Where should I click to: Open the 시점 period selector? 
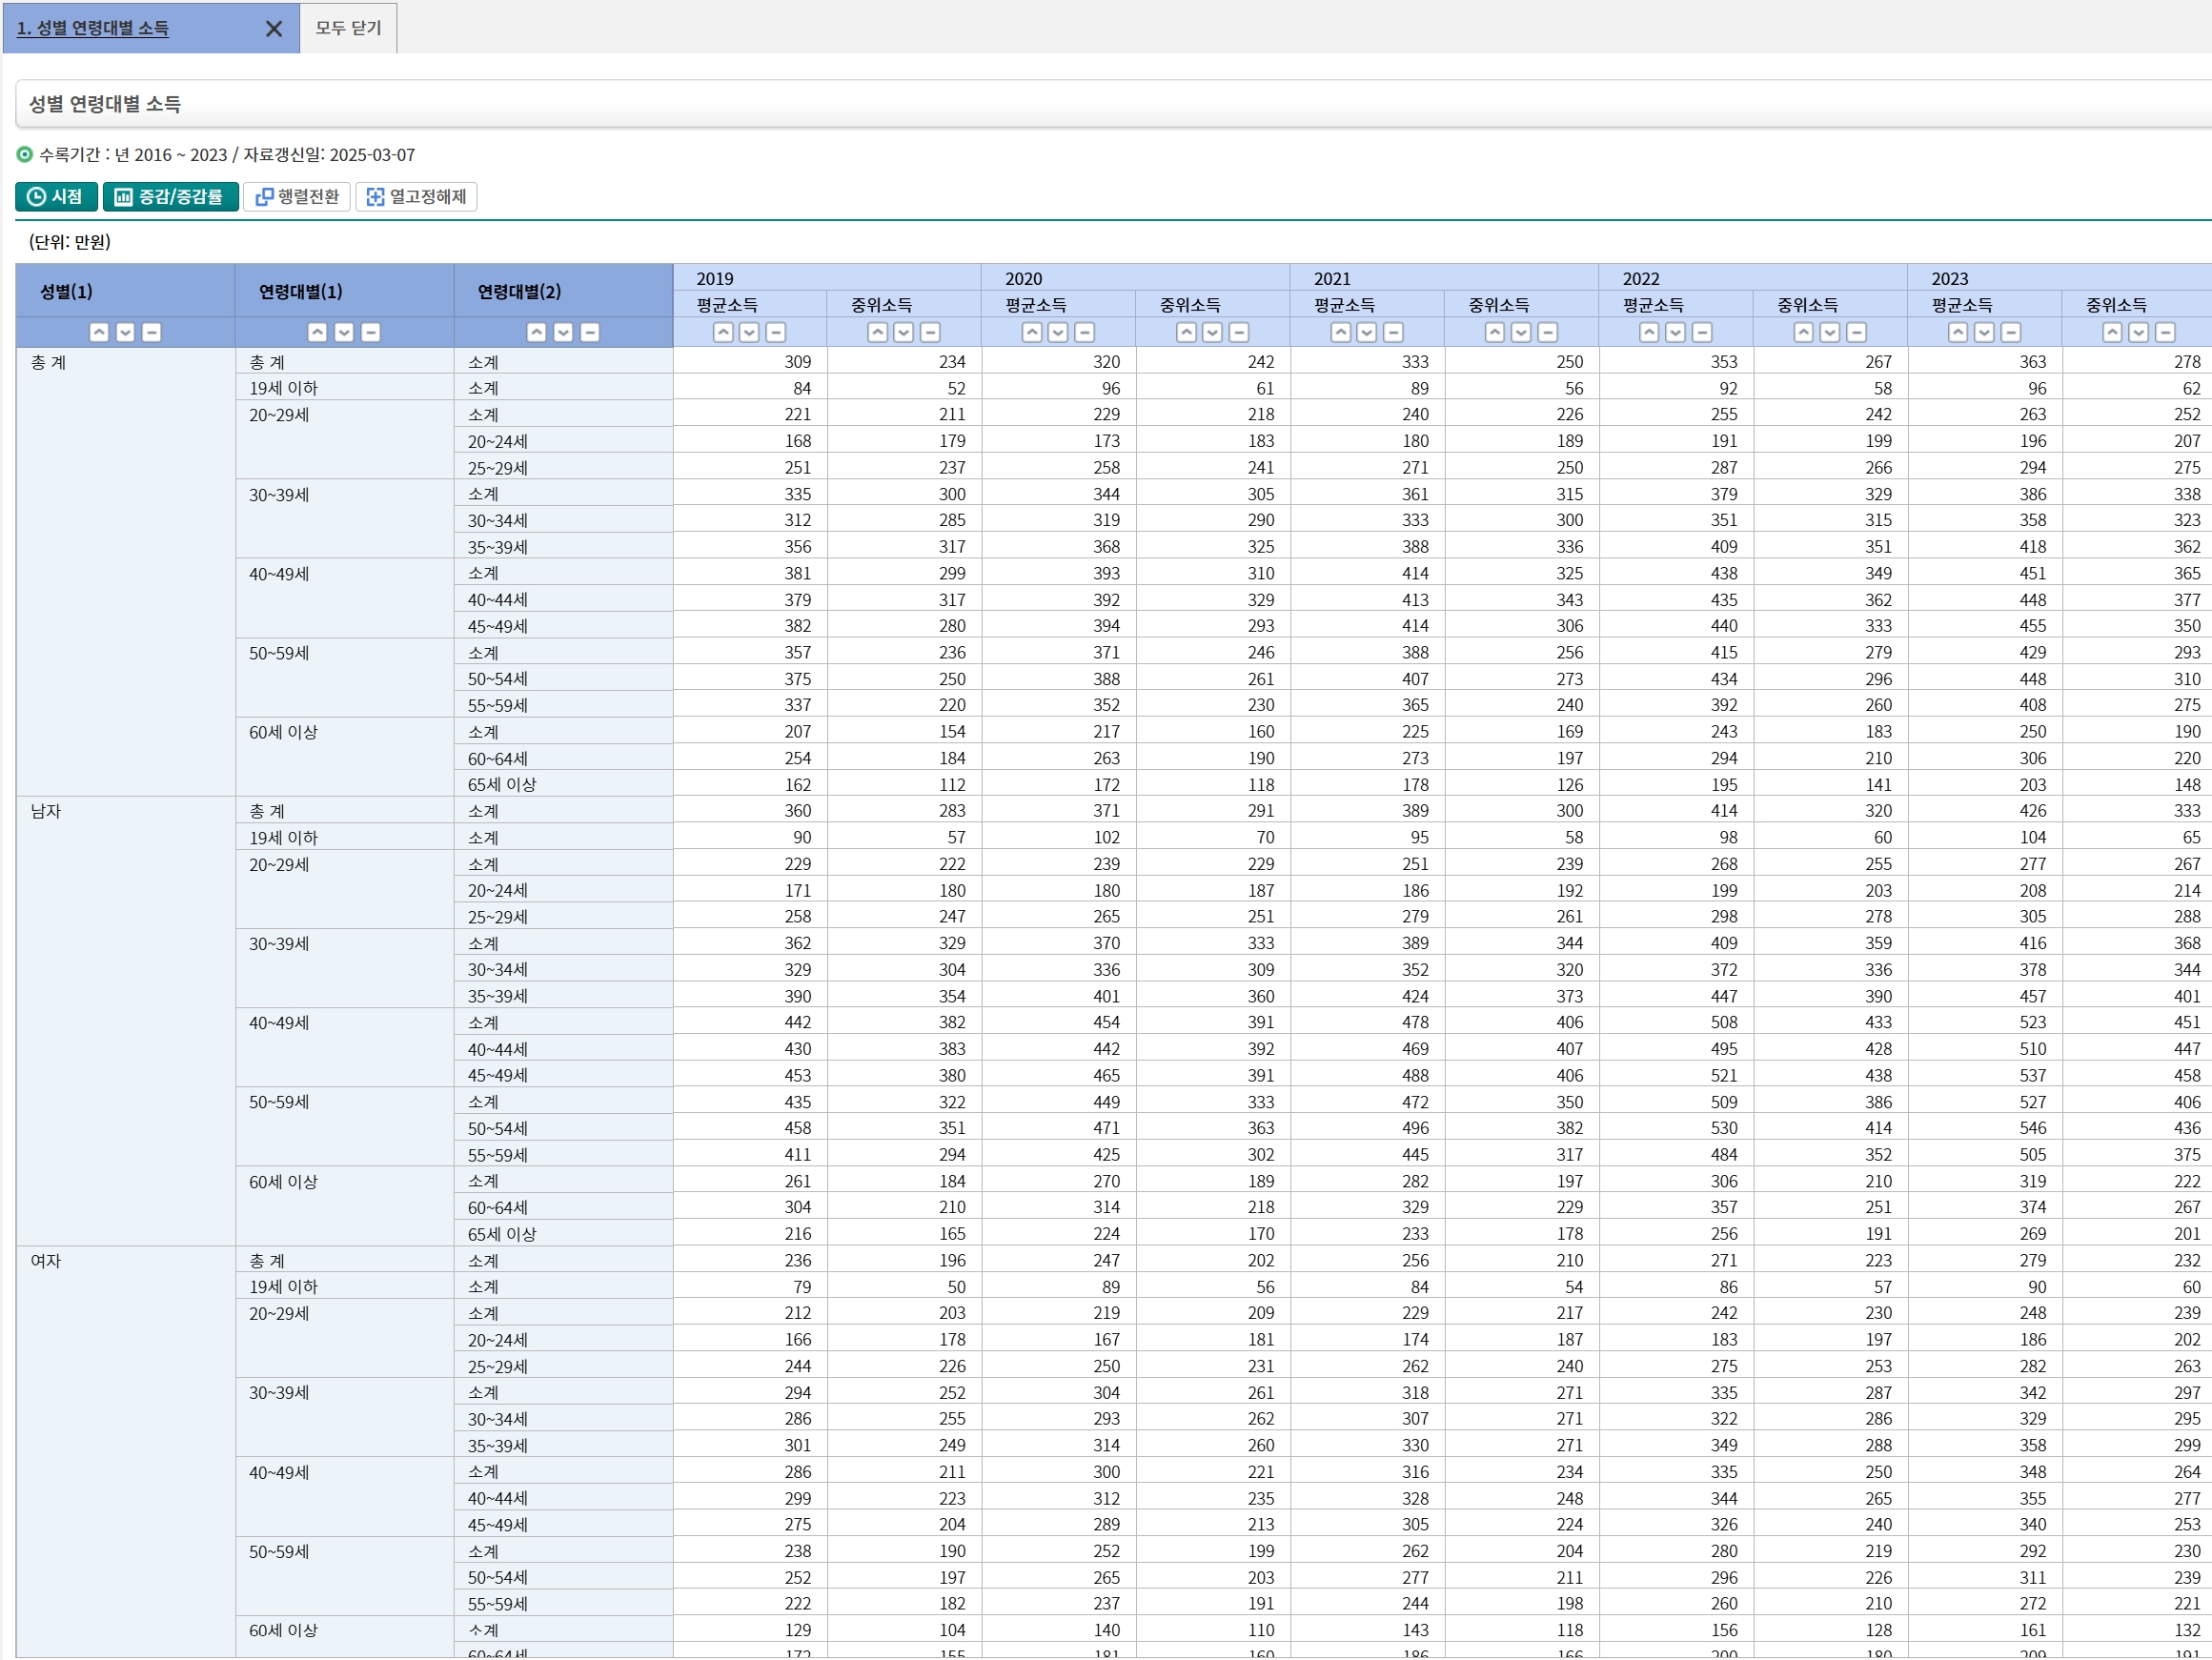(56, 197)
